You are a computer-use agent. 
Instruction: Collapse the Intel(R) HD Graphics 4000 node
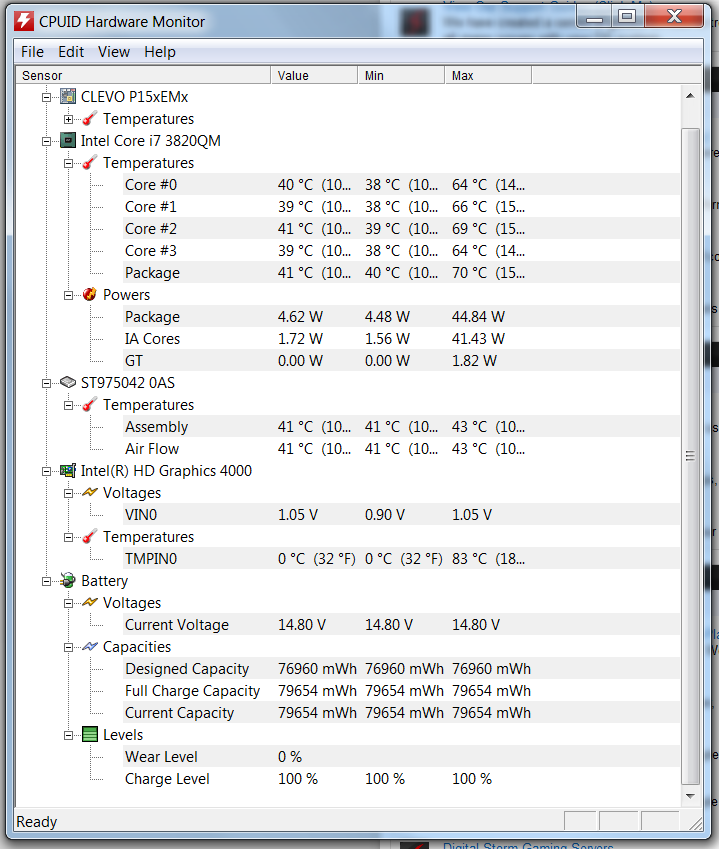(x=47, y=471)
